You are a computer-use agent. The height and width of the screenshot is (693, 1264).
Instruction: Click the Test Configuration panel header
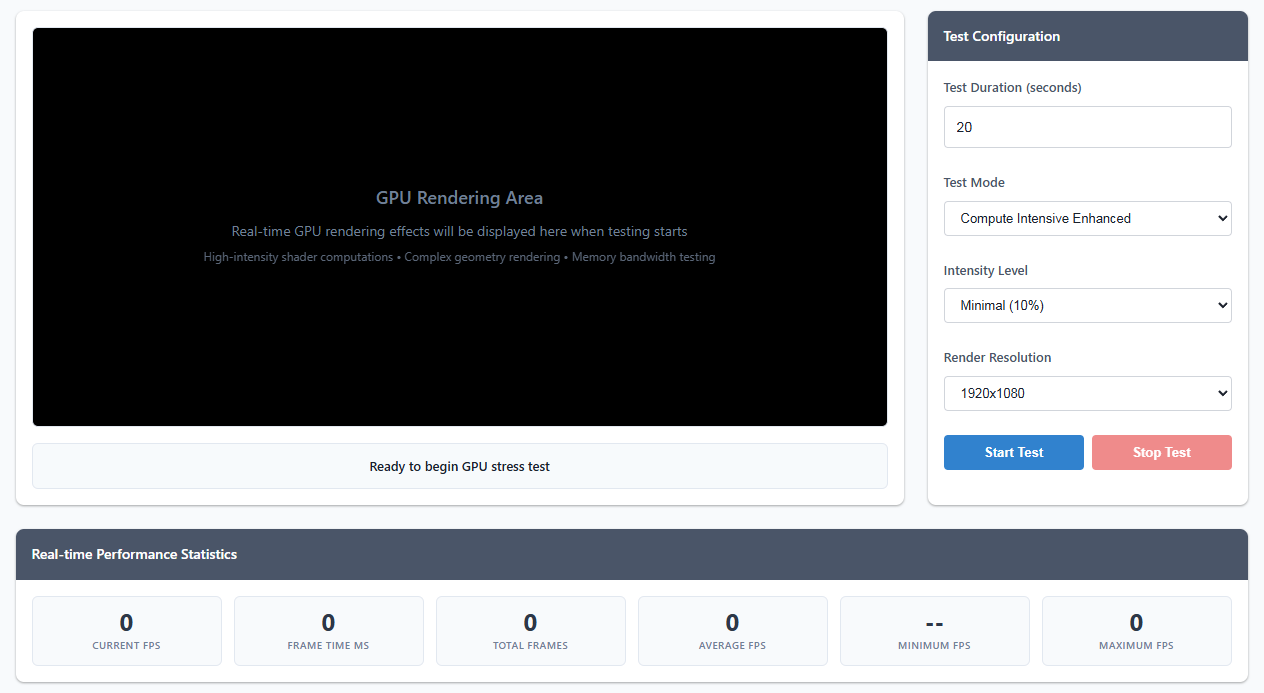(x=1087, y=36)
